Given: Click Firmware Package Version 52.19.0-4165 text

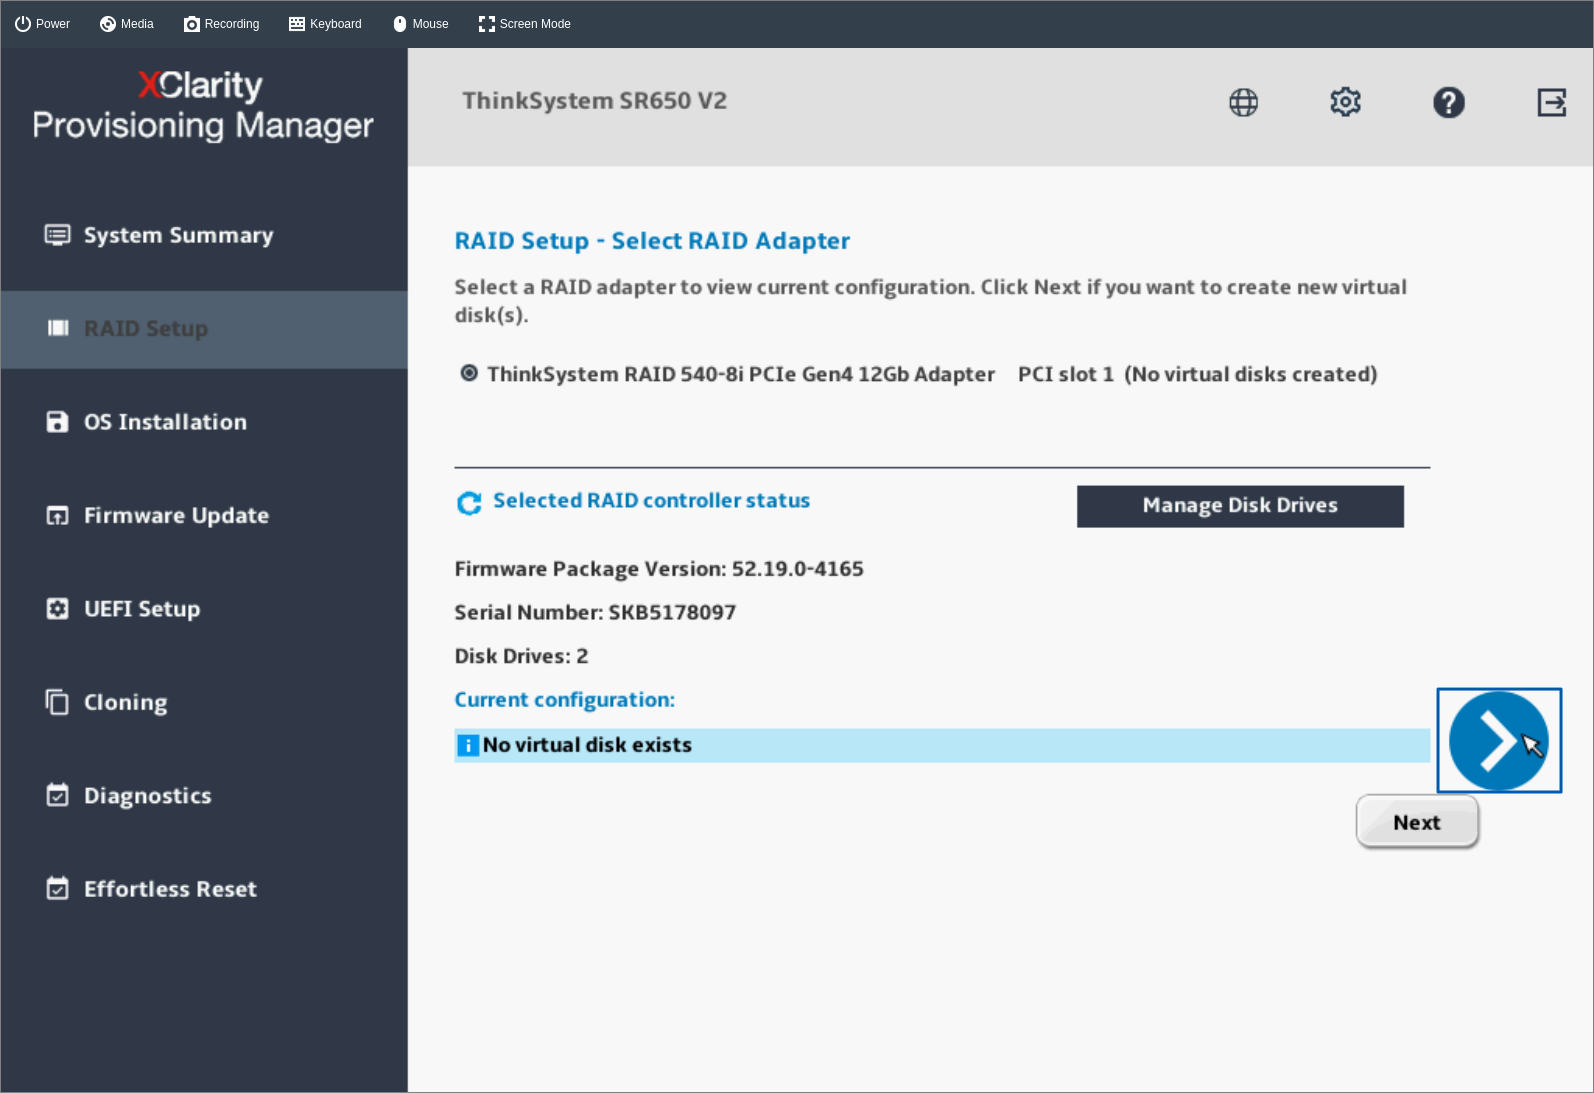Looking at the screenshot, I should (659, 569).
